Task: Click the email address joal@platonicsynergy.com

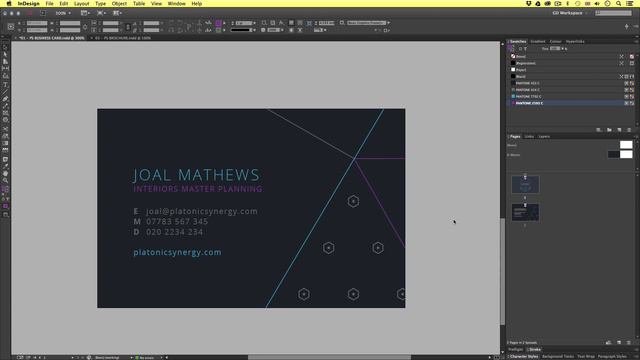Action: (202, 211)
